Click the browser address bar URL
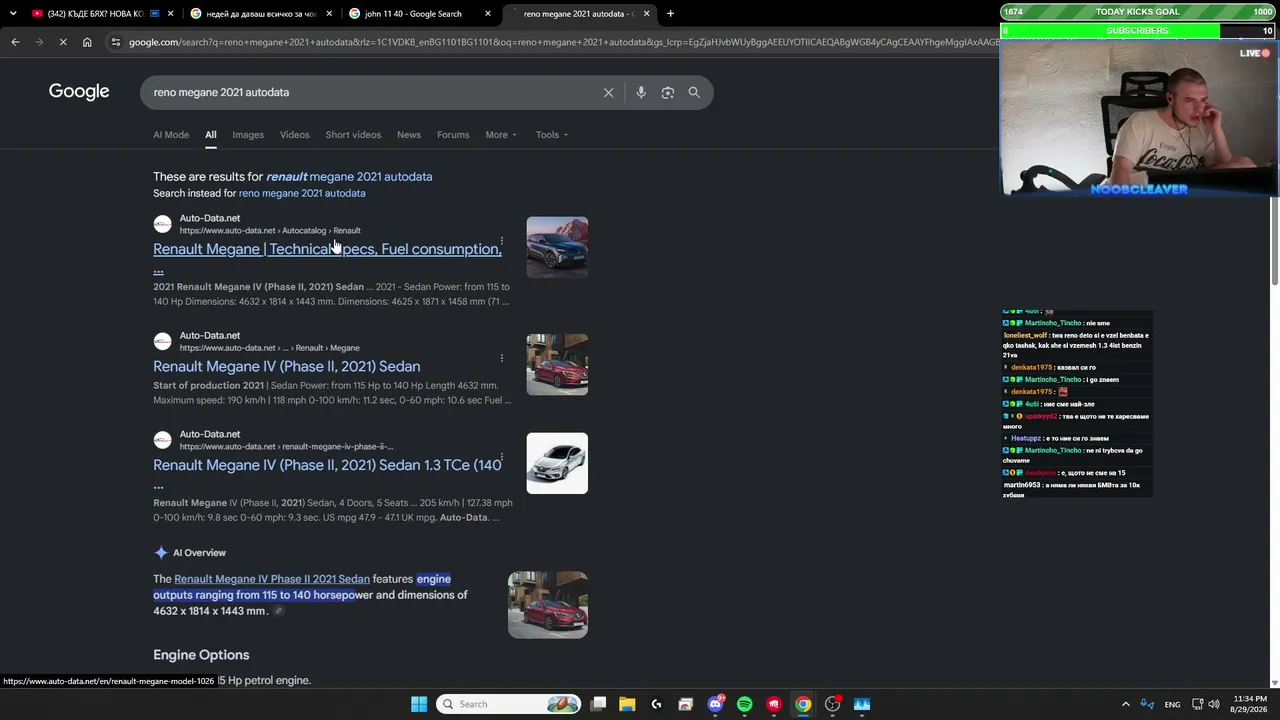Viewport: 1280px width, 720px height. coord(563,42)
